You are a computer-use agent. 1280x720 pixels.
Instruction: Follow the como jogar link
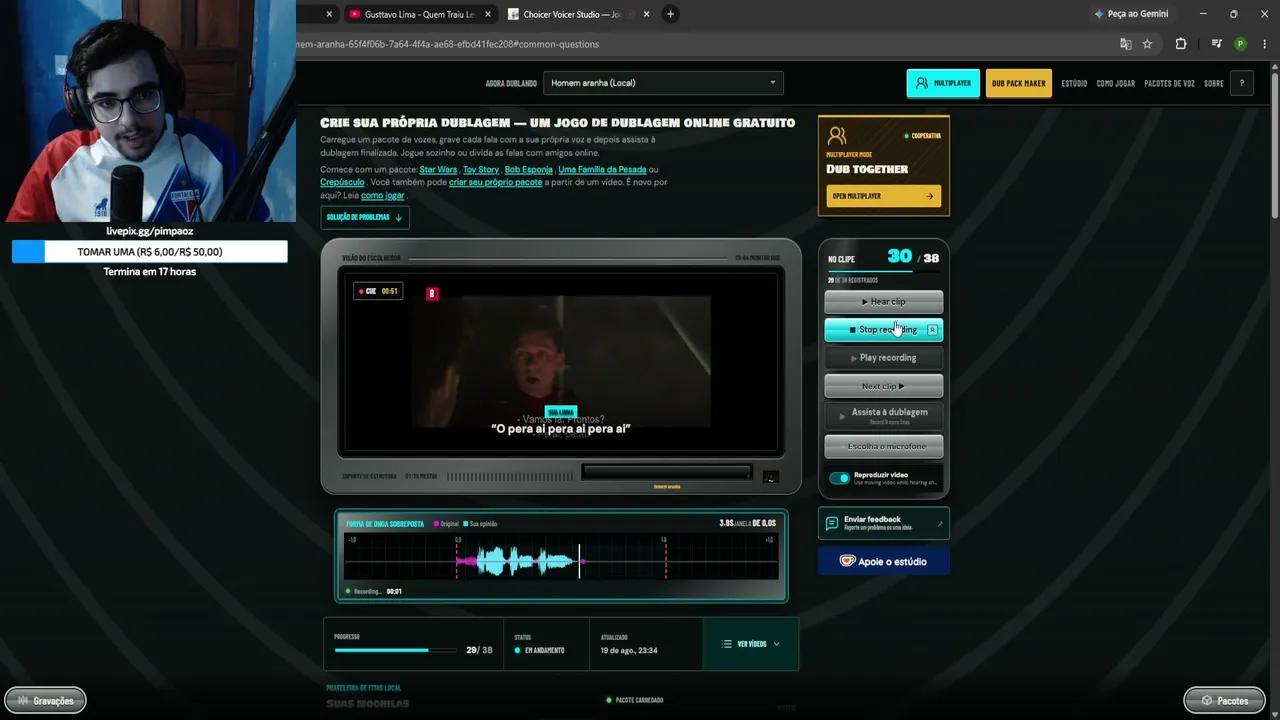tap(383, 195)
